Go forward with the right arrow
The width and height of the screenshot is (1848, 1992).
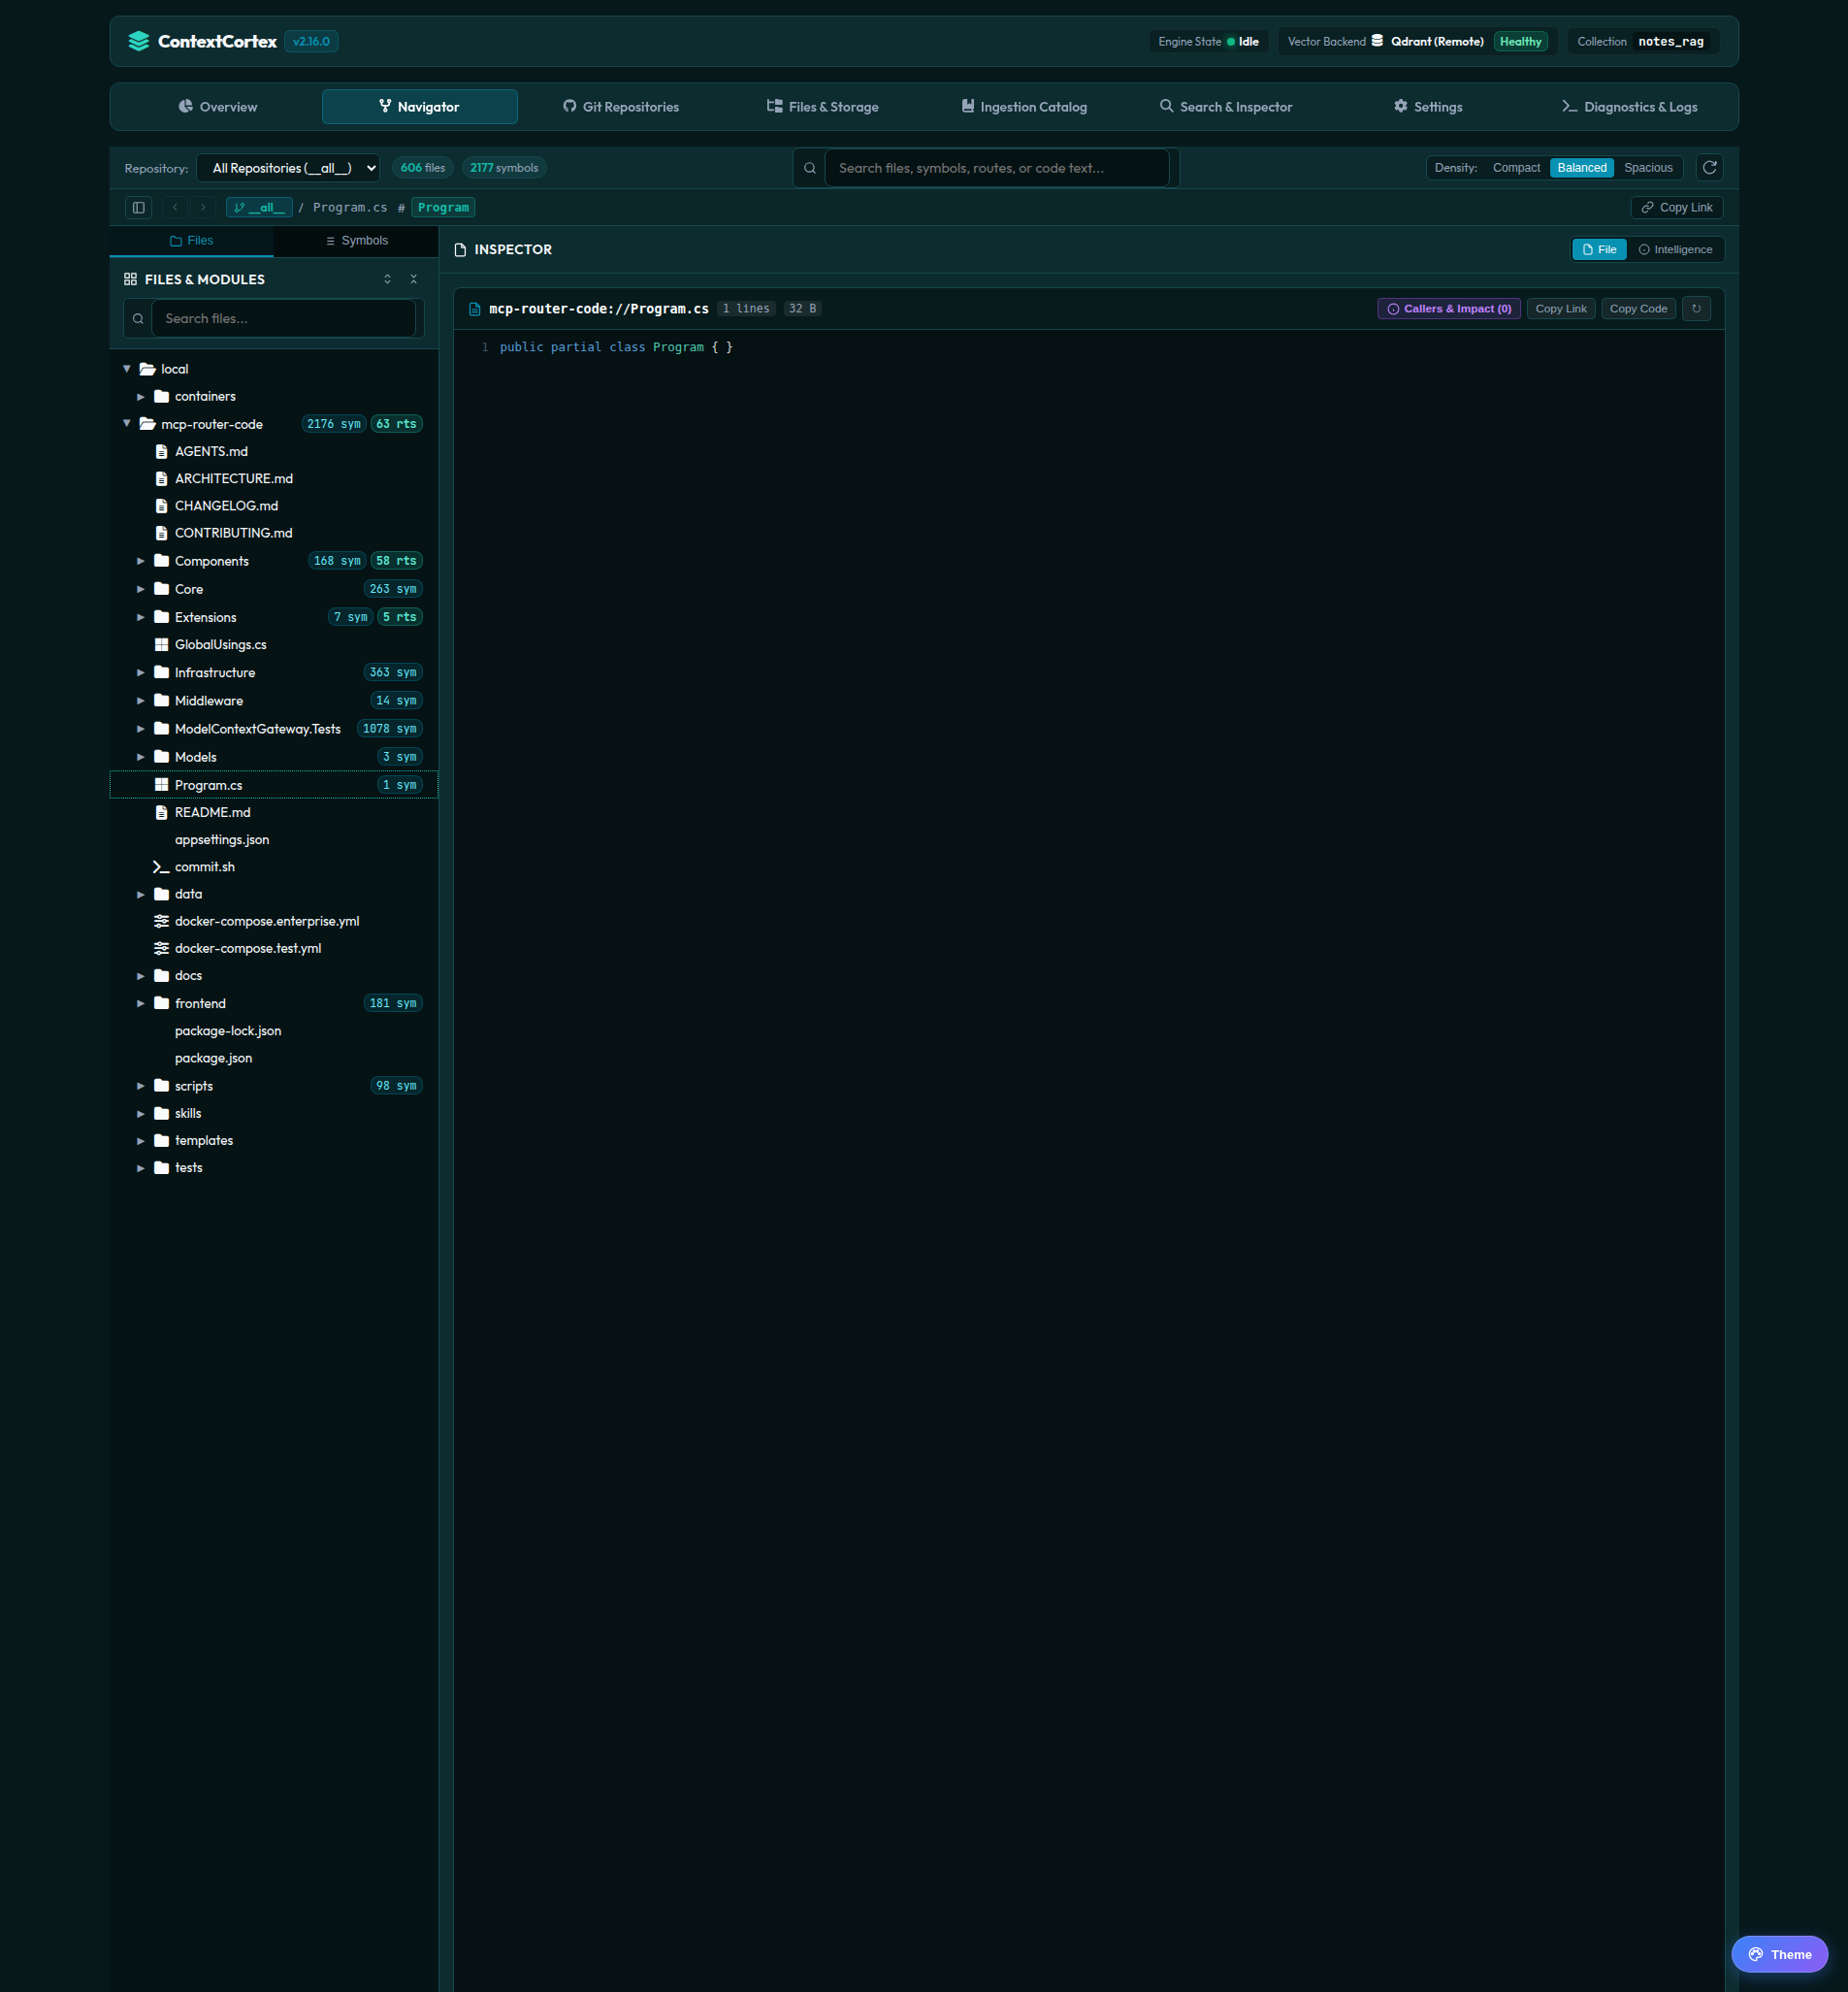pos(203,207)
